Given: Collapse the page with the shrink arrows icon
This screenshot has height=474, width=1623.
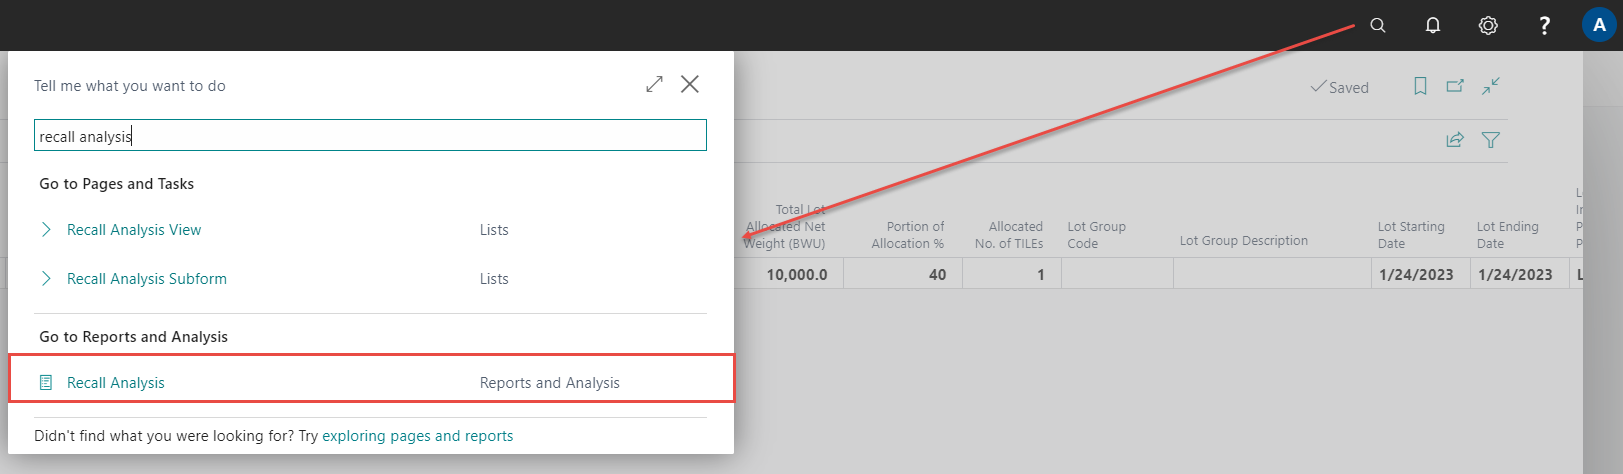Looking at the screenshot, I should click(x=1490, y=87).
